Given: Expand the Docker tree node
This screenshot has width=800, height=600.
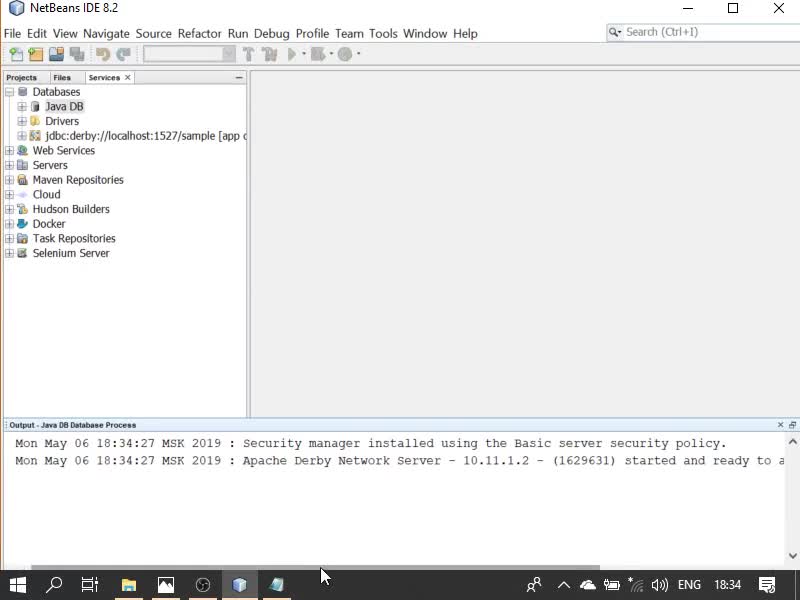Looking at the screenshot, I should pyautogui.click(x=9, y=224).
